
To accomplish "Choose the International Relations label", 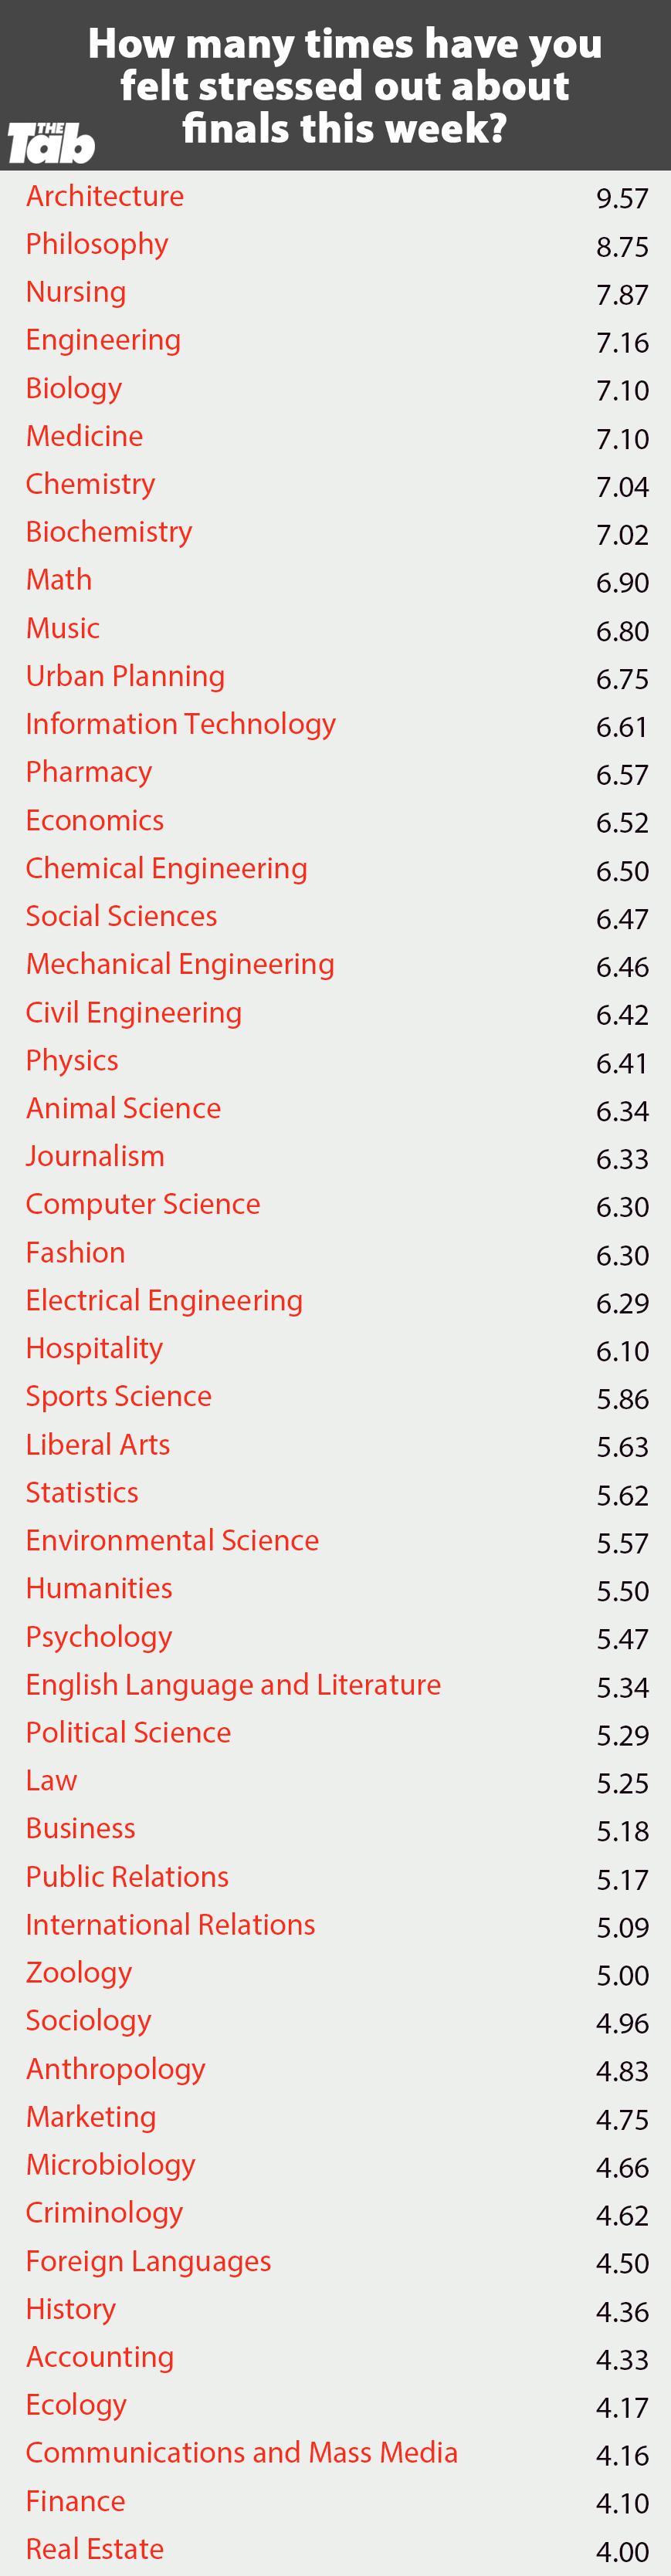I will [170, 1924].
